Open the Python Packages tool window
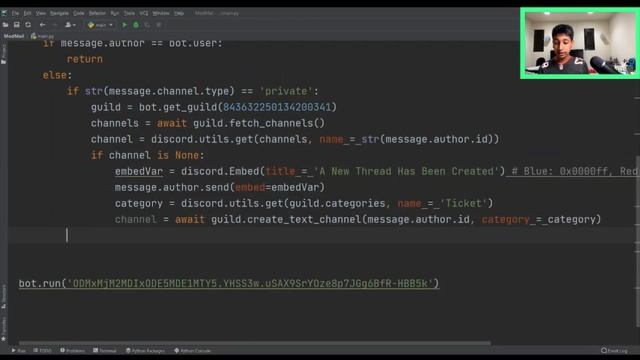640x360 pixels. [x=145, y=351]
